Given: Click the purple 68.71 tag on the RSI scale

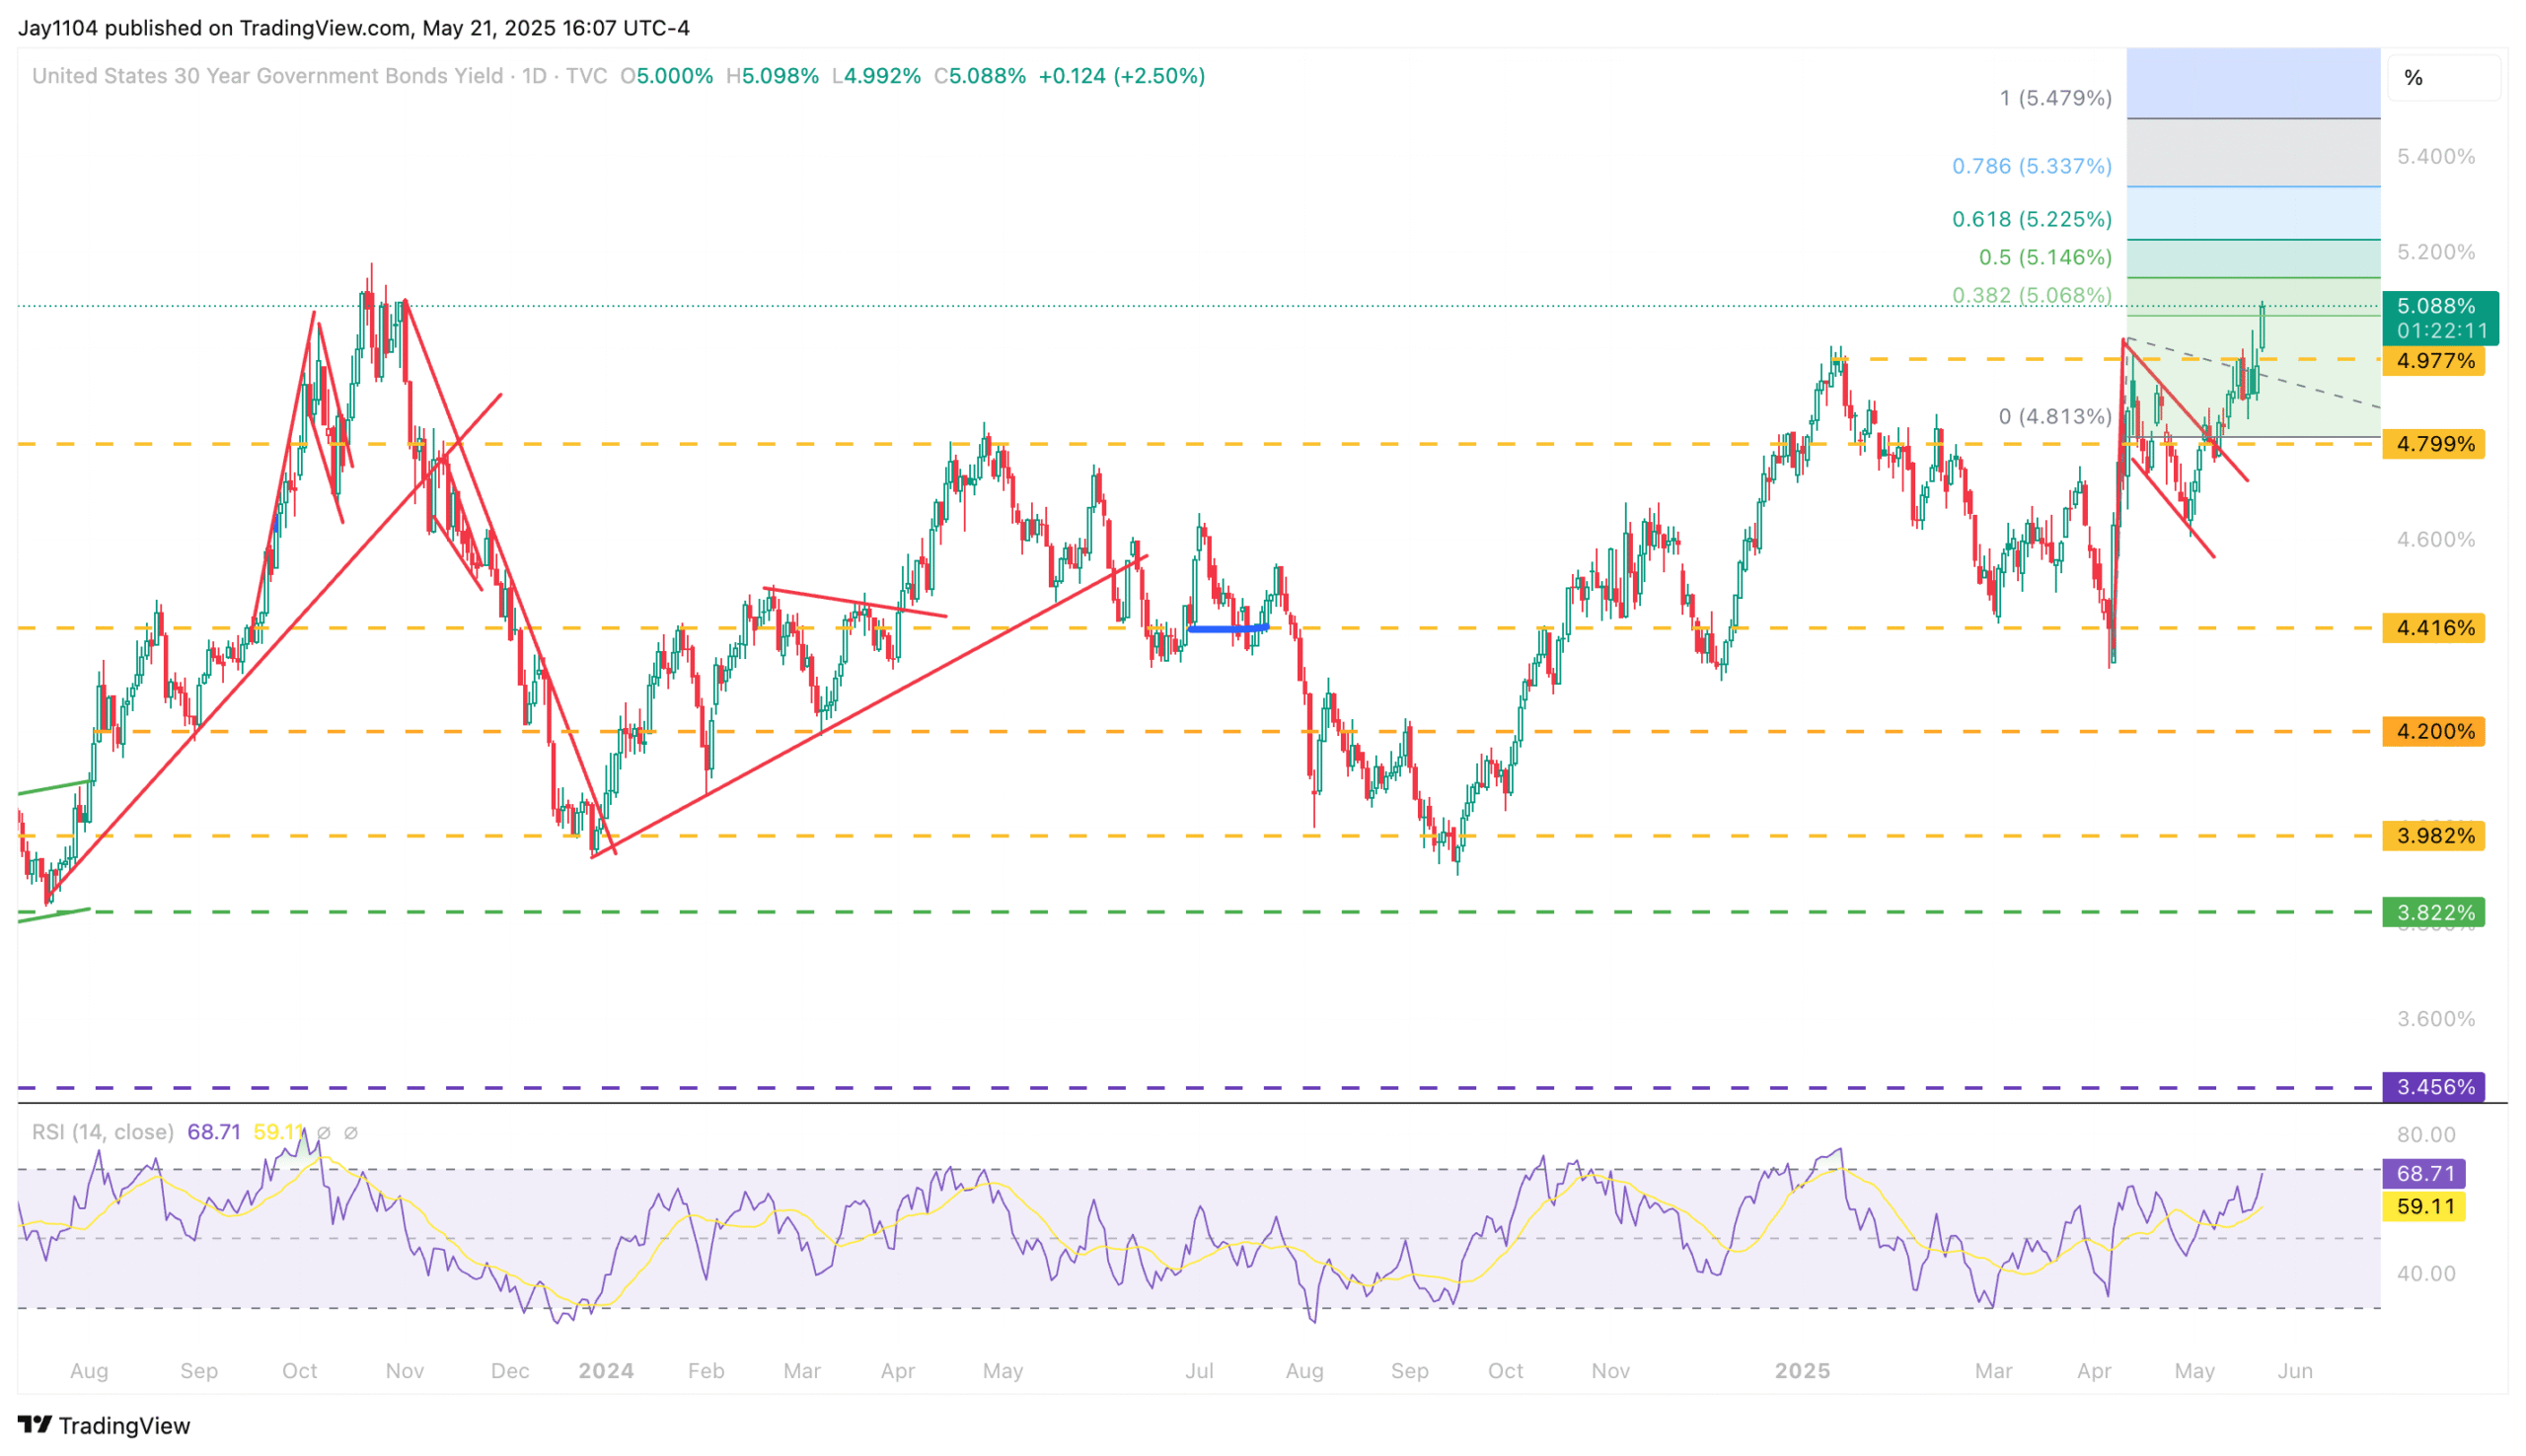Looking at the screenshot, I should click(x=2425, y=1174).
